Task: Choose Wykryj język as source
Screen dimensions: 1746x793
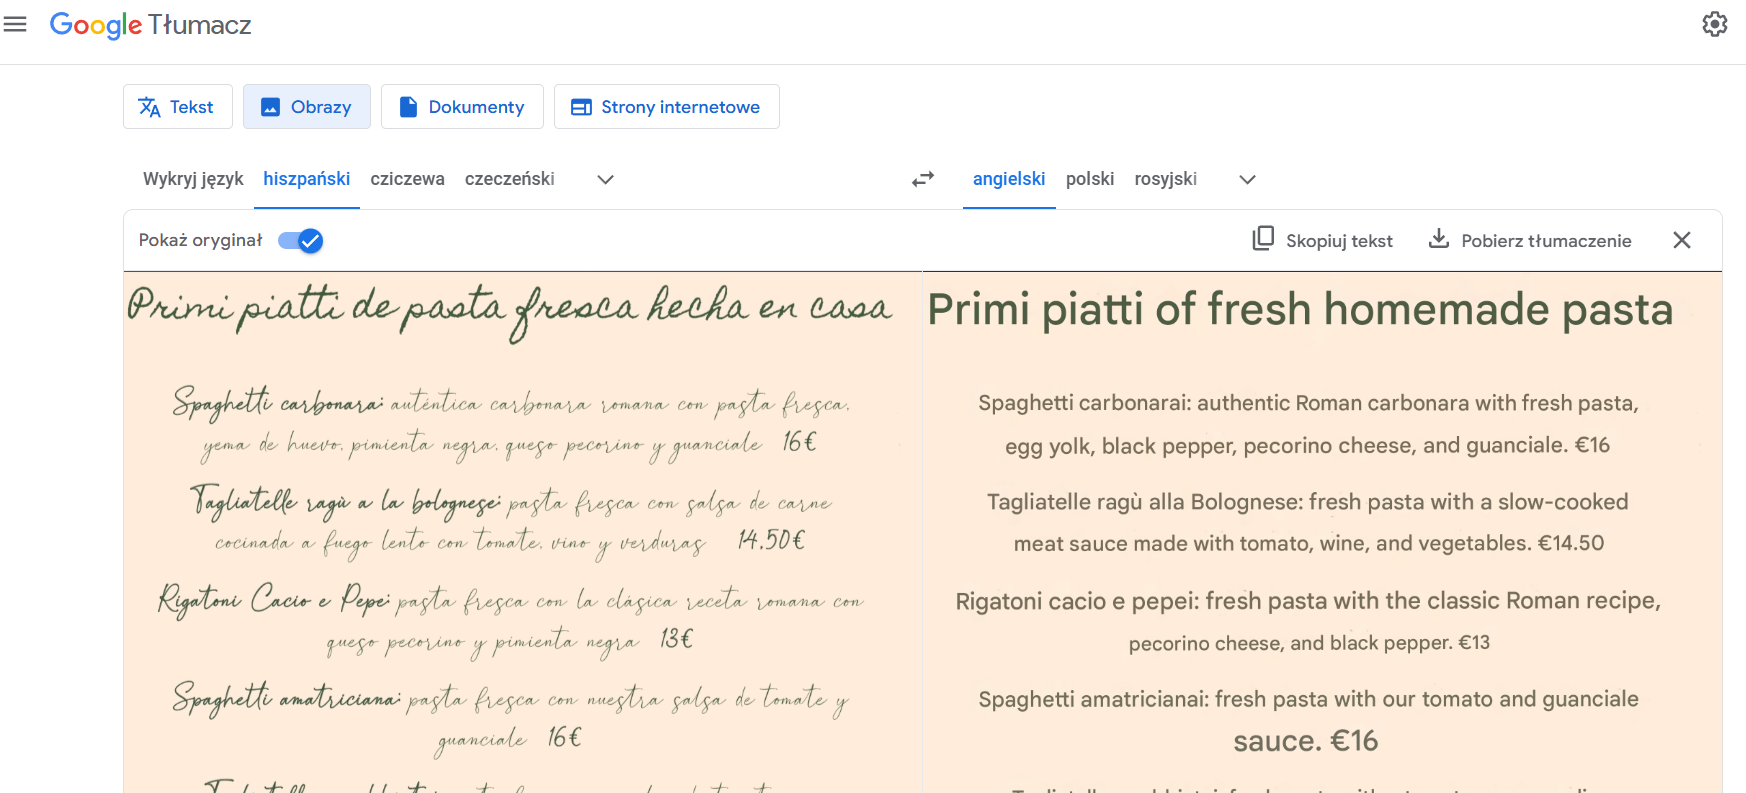Action: (193, 179)
